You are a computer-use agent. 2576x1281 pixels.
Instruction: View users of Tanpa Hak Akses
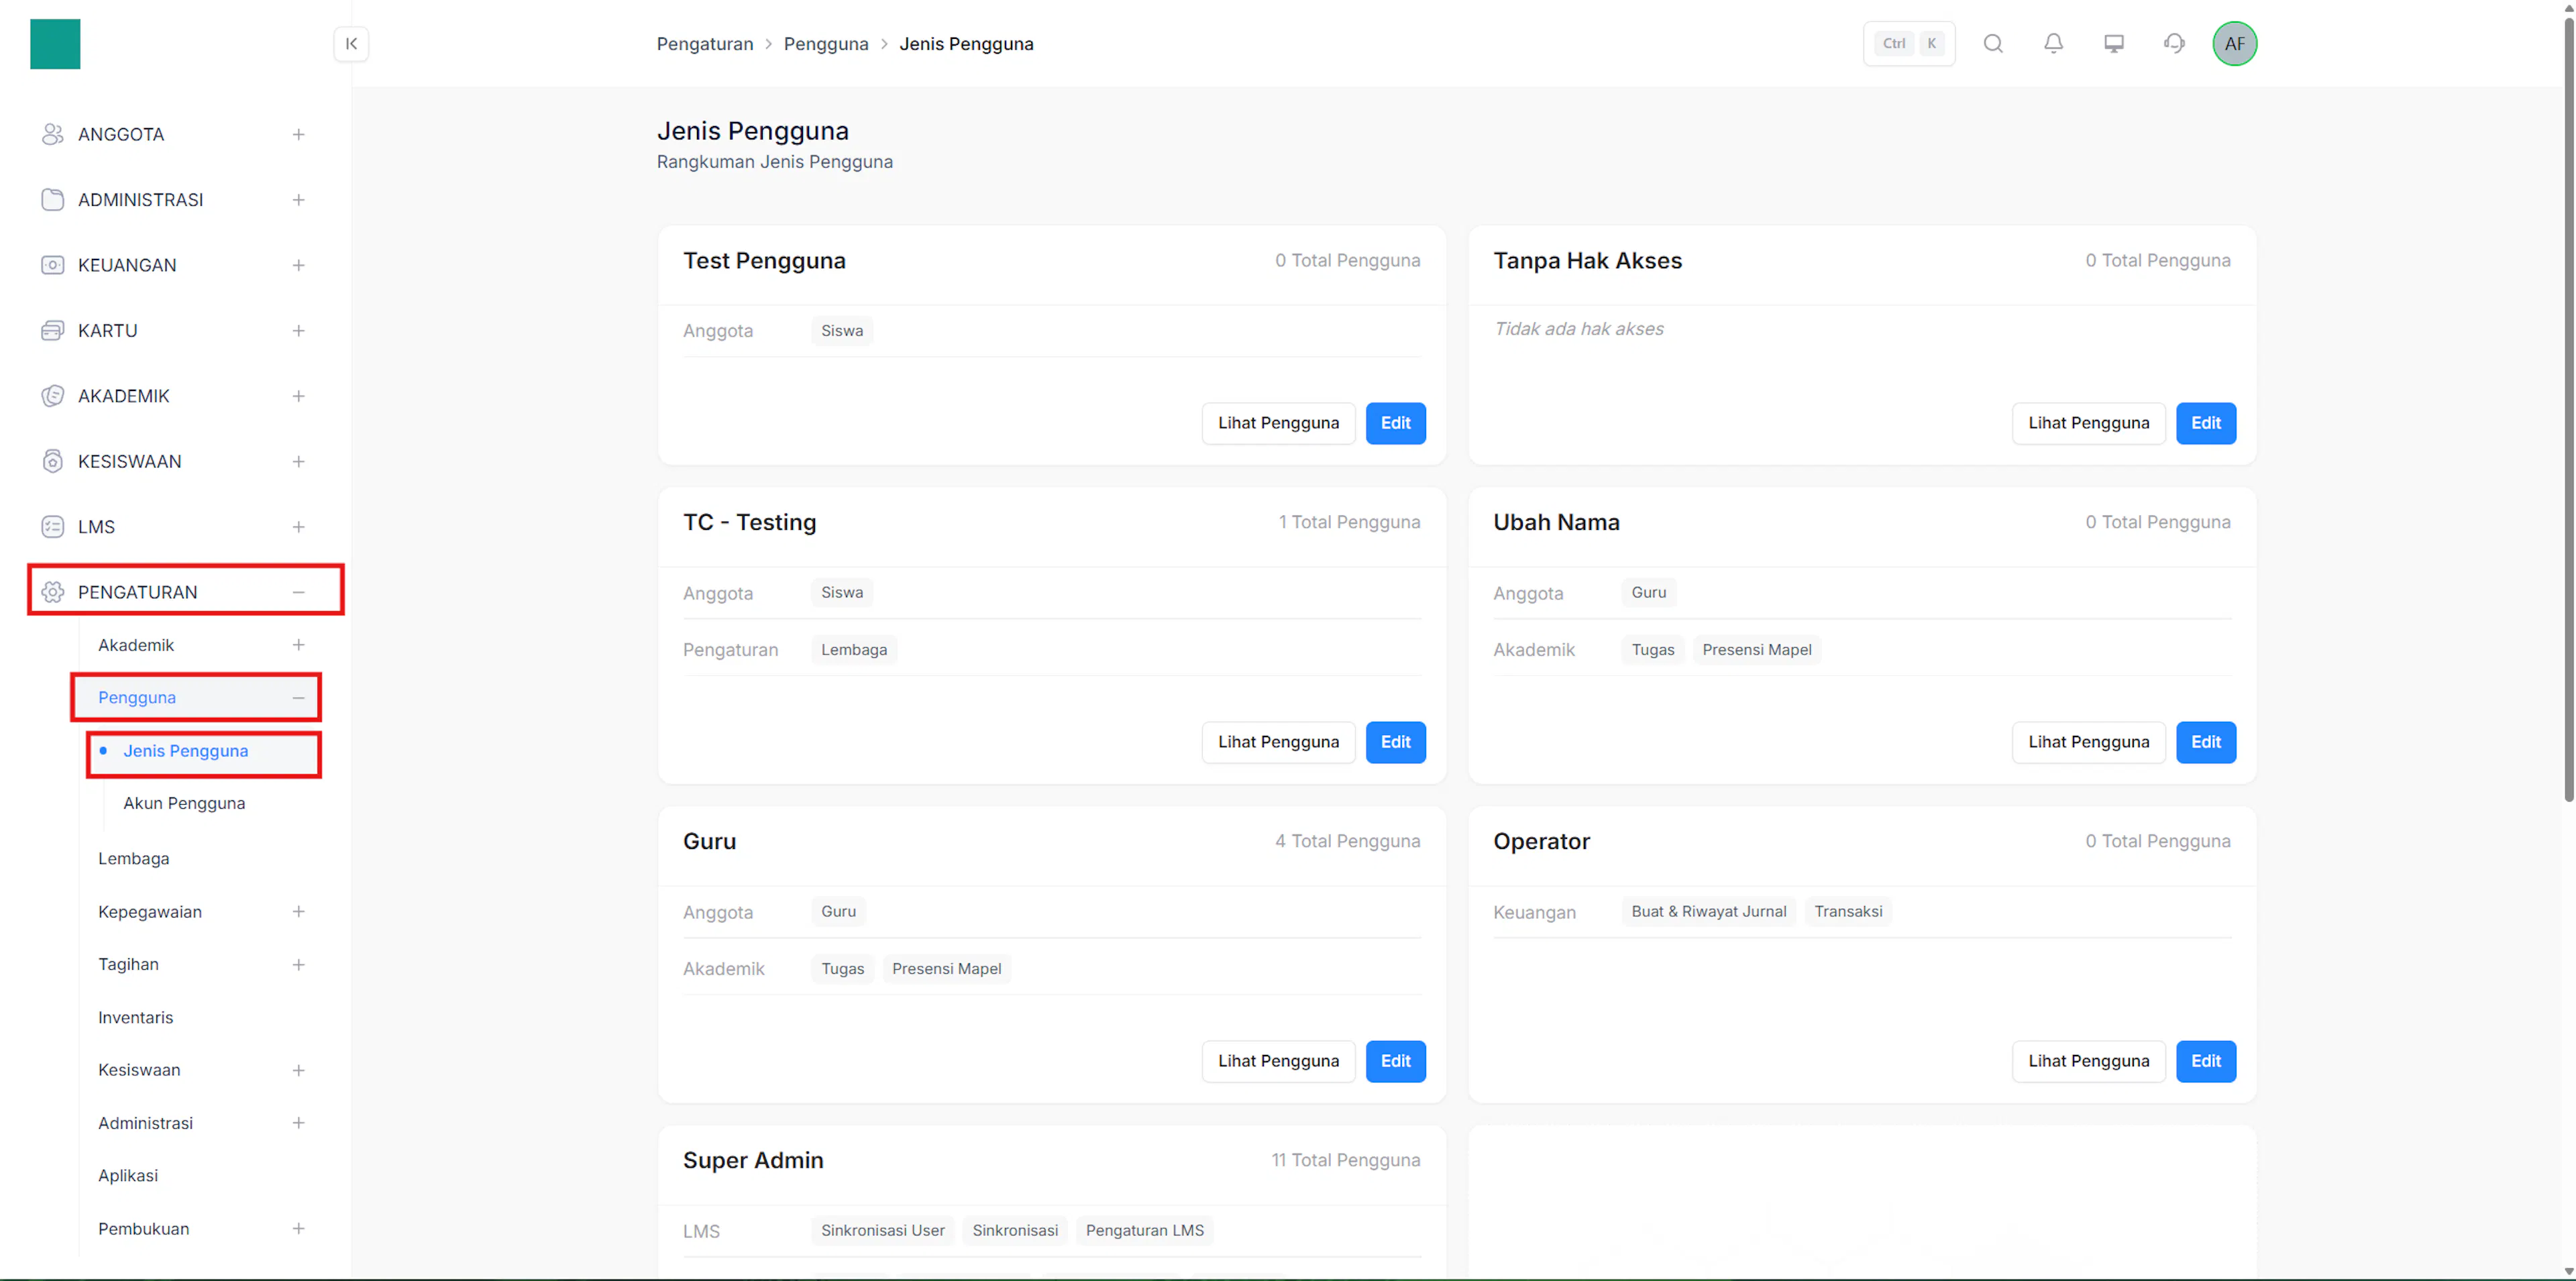2088,423
